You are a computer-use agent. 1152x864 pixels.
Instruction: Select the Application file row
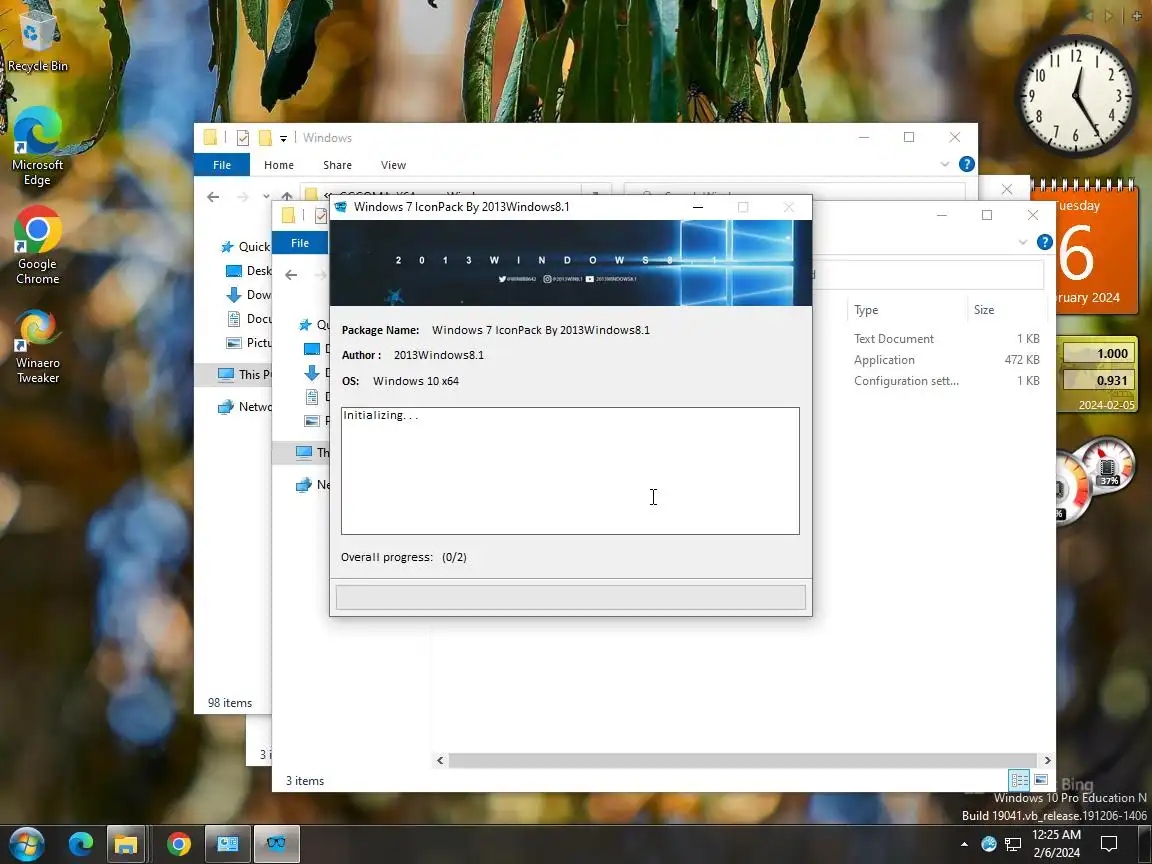pyautogui.click(x=946, y=360)
